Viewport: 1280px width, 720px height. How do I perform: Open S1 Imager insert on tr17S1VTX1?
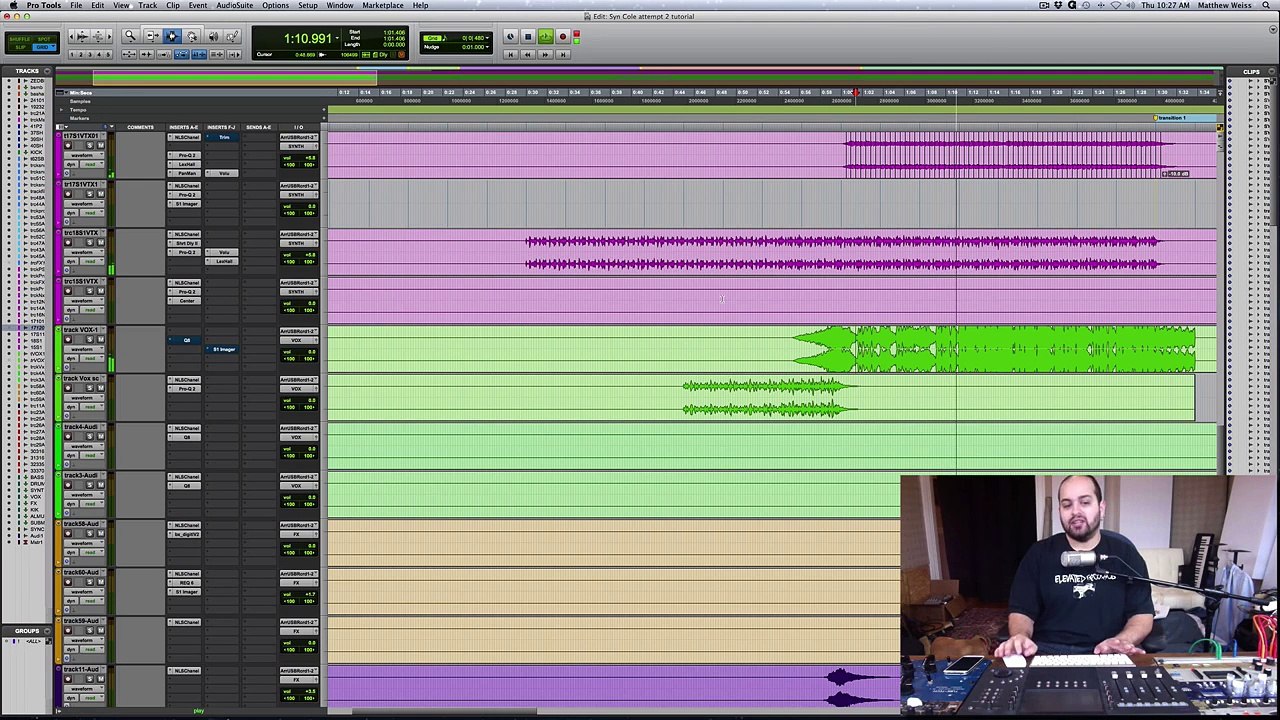tap(185, 204)
